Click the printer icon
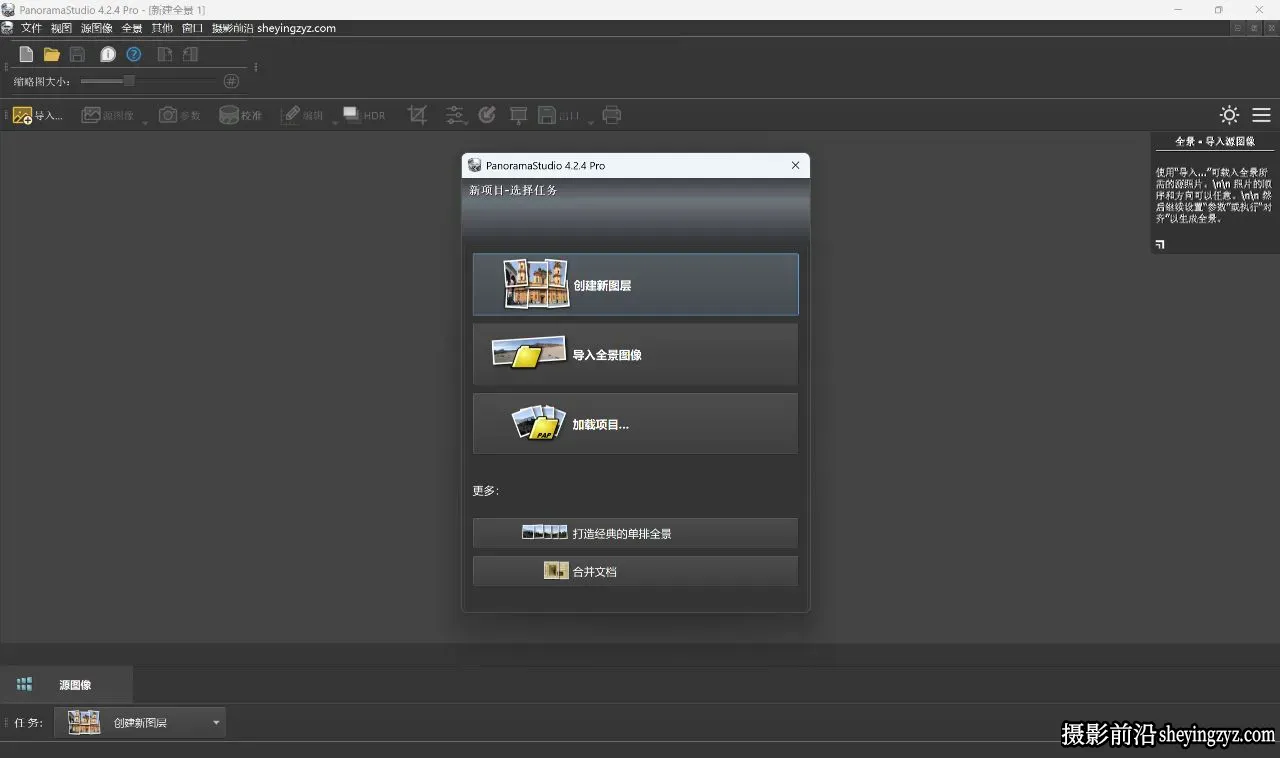The image size is (1280, 758). point(612,115)
